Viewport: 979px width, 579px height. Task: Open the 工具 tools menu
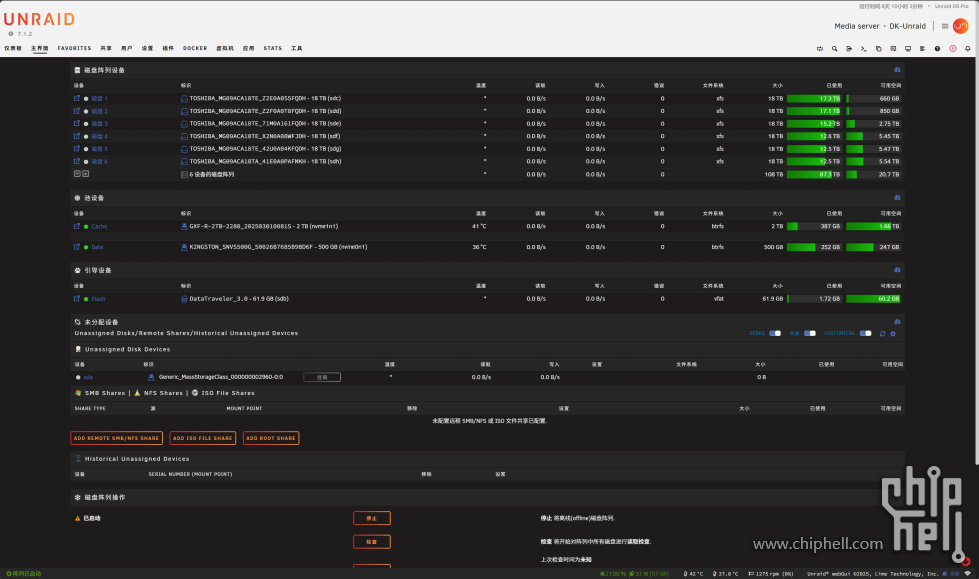pyautogui.click(x=297, y=48)
